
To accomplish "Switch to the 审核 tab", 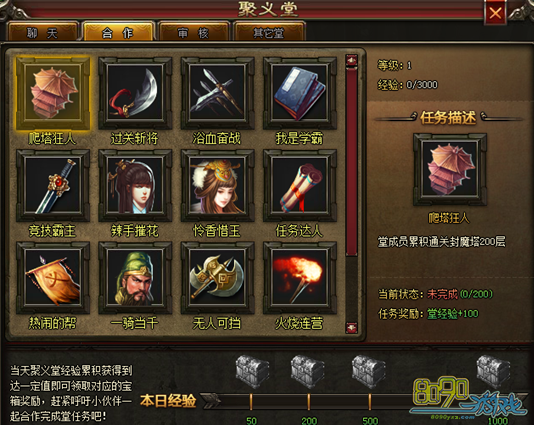I will click(193, 32).
